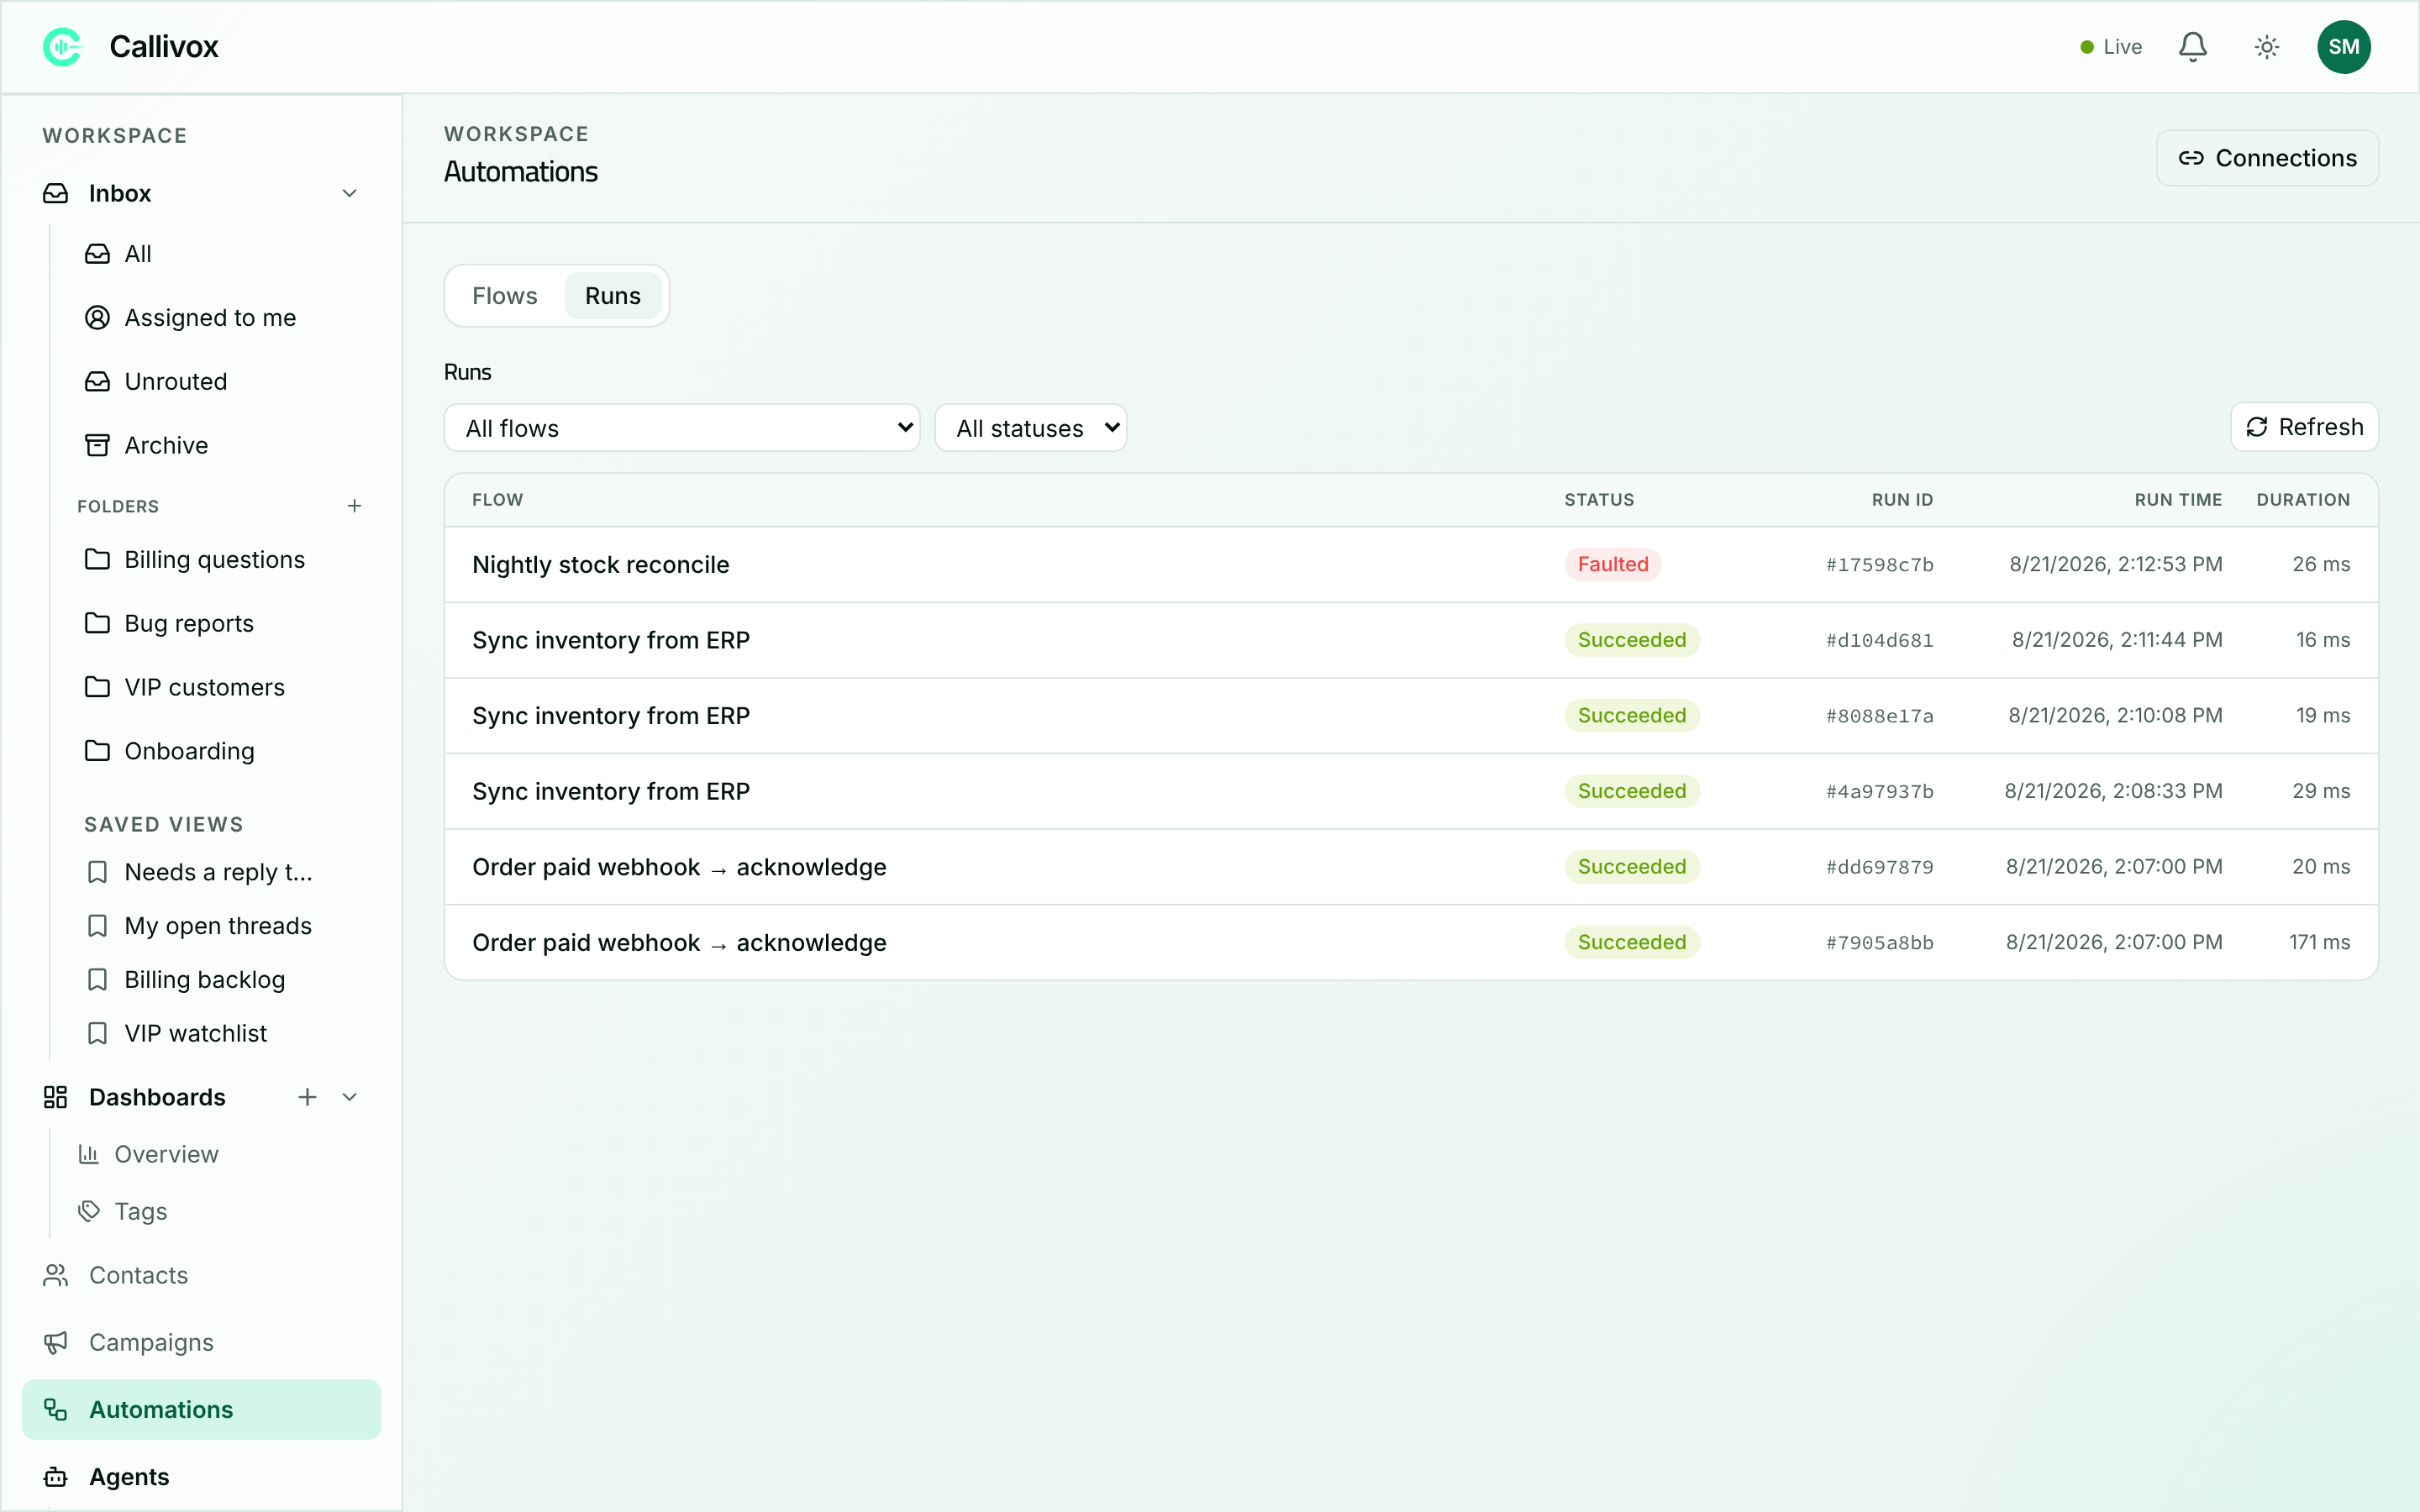Open the Nightly stock reconcile run
The image size is (2420, 1512).
(x=1411, y=565)
